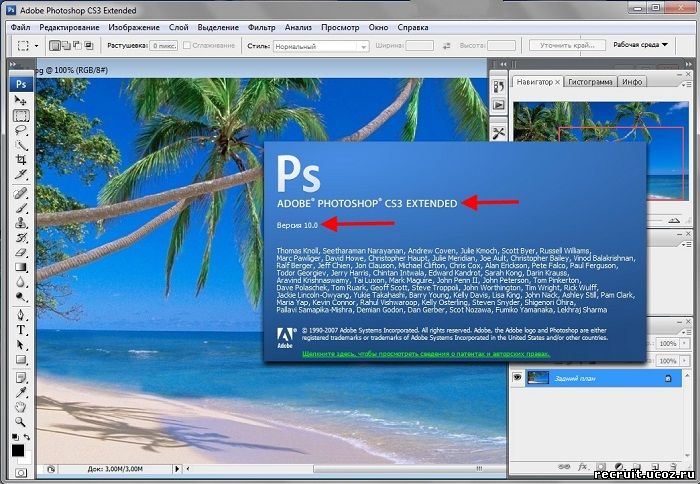
Task: Select the Gradient tool
Action: pyautogui.click(x=21, y=267)
